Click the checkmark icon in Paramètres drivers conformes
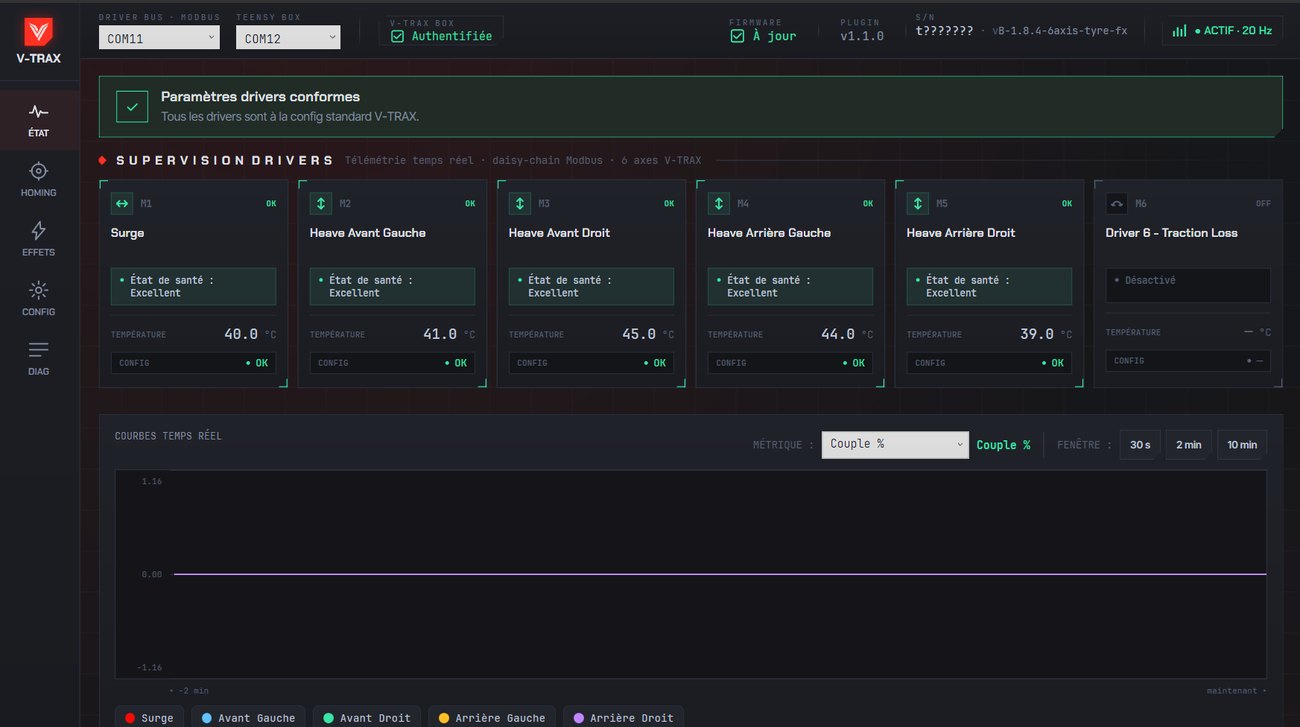The image size is (1300, 727). coord(132,107)
